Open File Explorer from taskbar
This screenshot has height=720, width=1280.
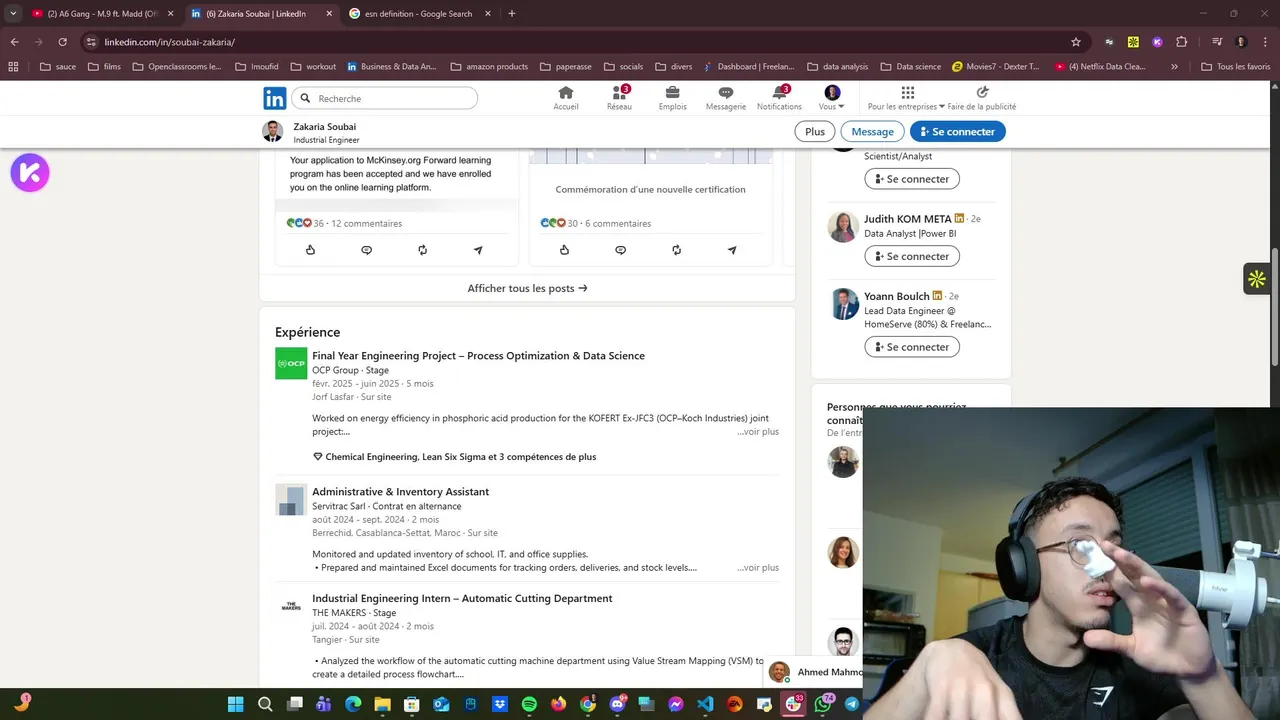[382, 704]
